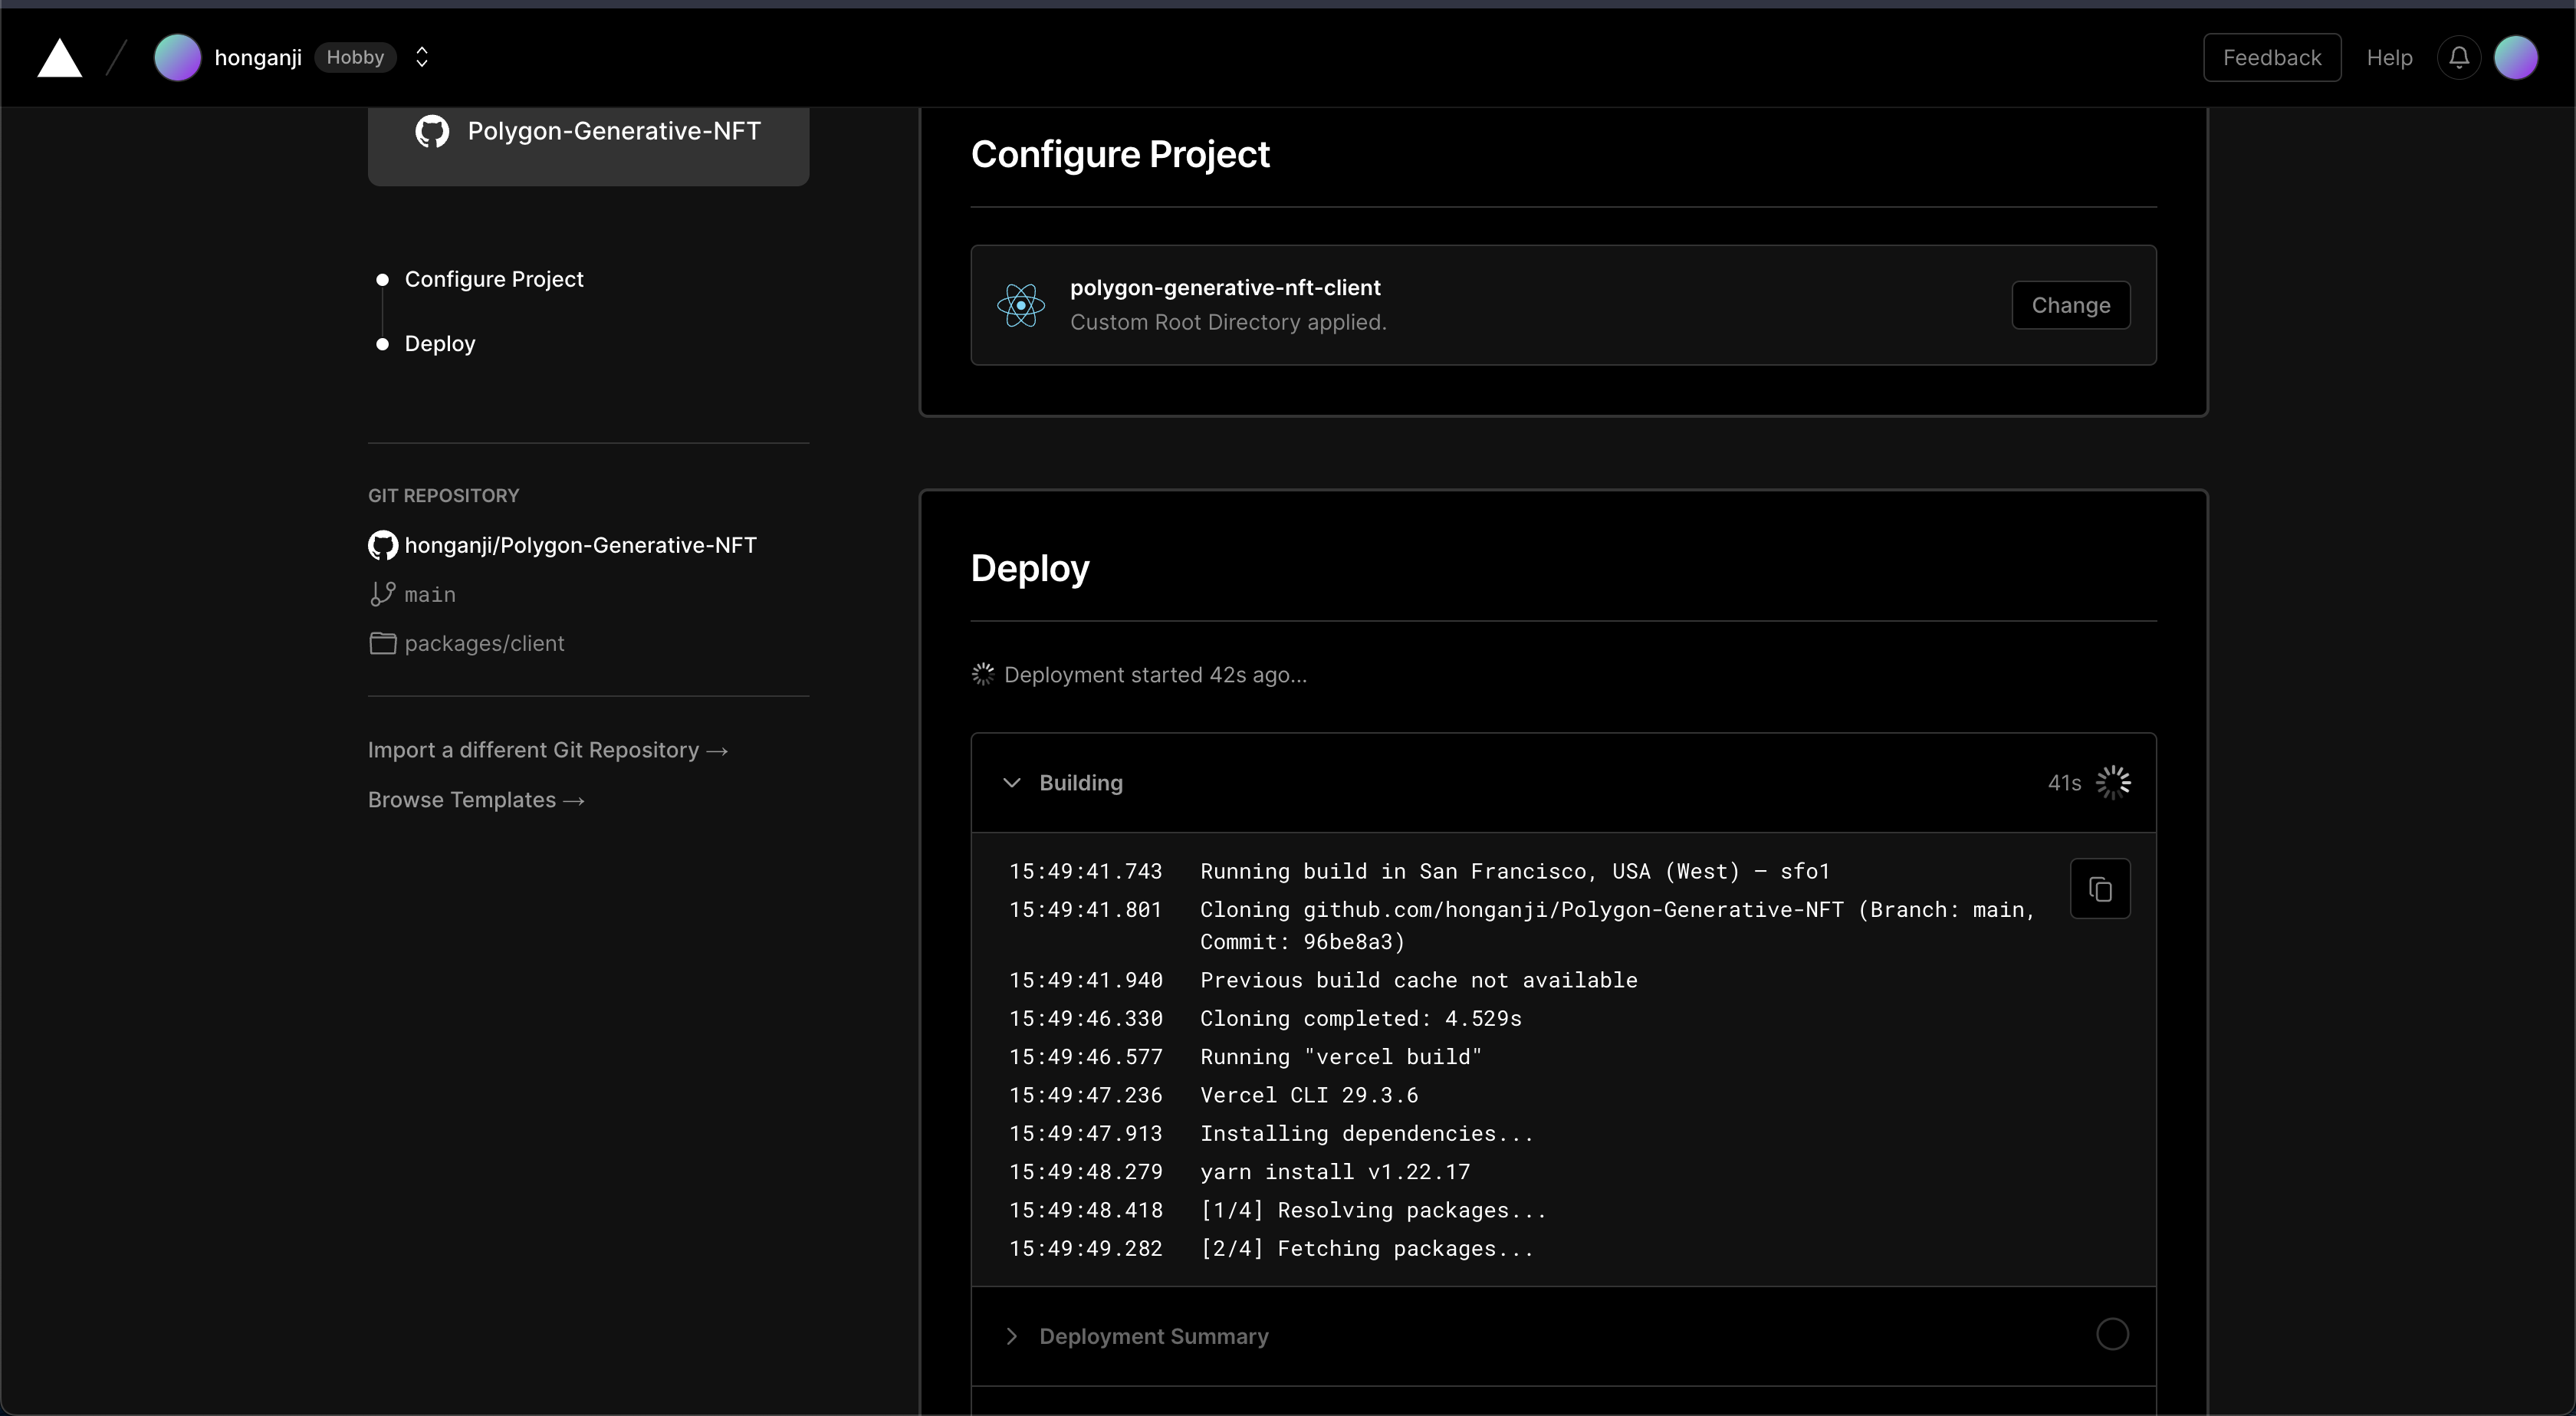
Task: Click the Building spinner indicator
Action: point(2113,783)
